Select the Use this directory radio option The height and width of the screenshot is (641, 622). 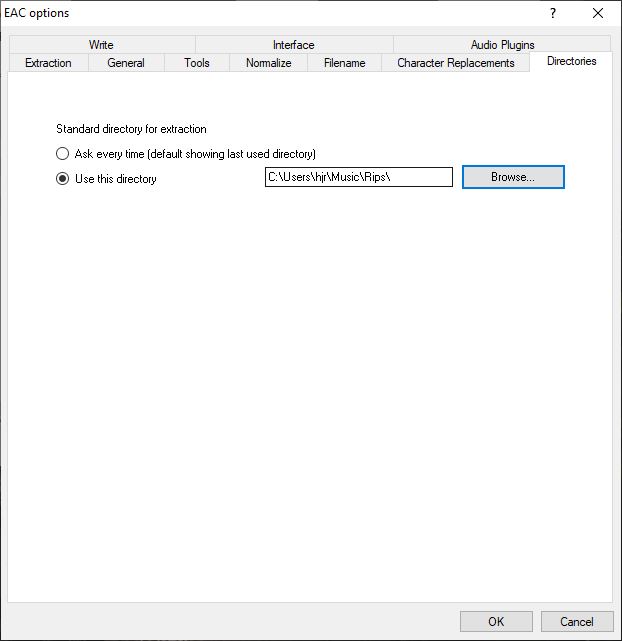[x=106, y=179]
